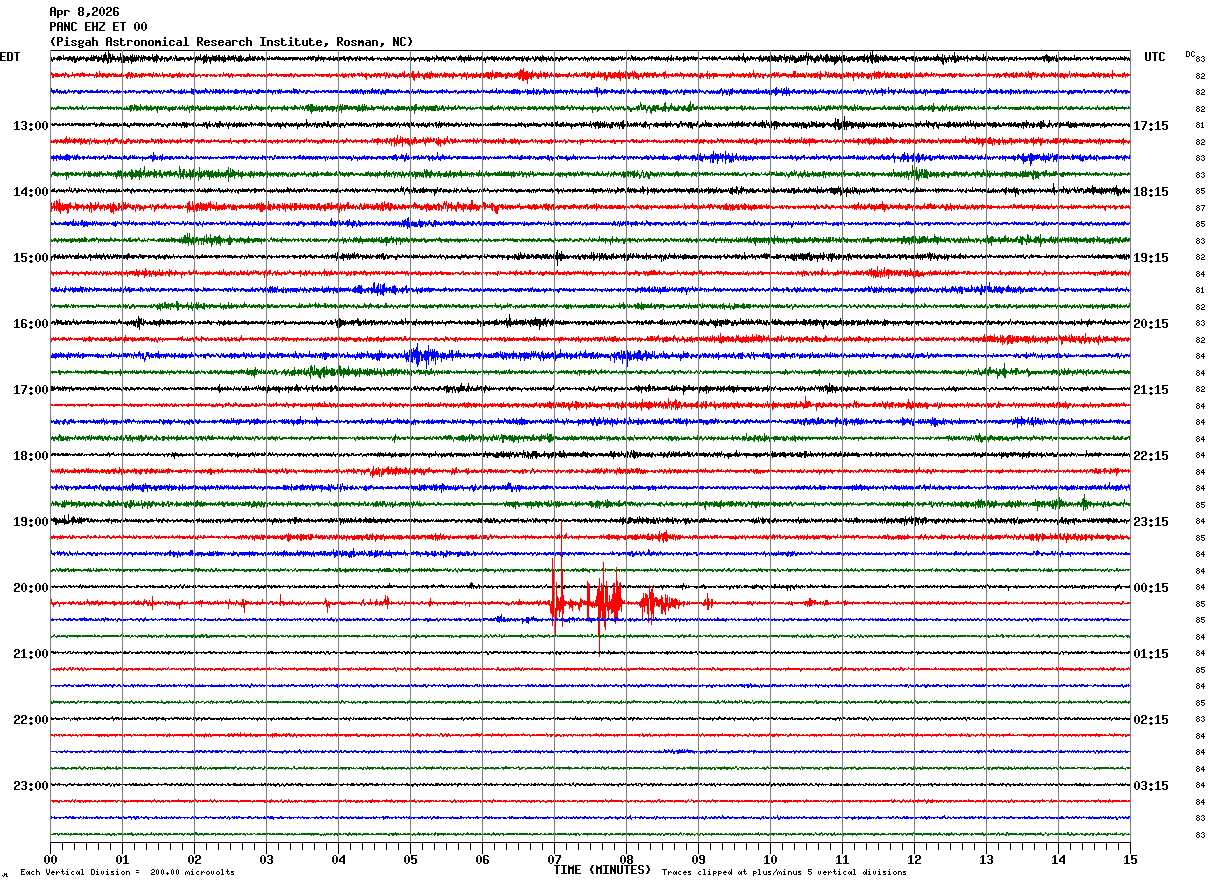
Task: Click the 23:15 UTC time label
Action: point(1151,522)
